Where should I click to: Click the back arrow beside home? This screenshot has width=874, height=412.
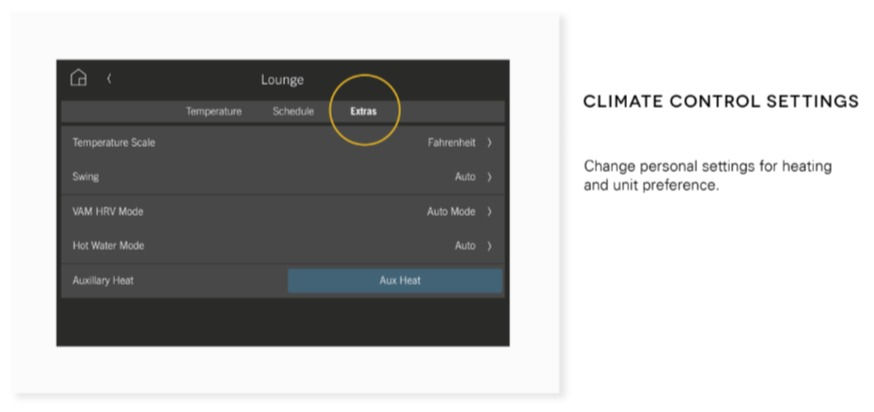click(x=109, y=79)
